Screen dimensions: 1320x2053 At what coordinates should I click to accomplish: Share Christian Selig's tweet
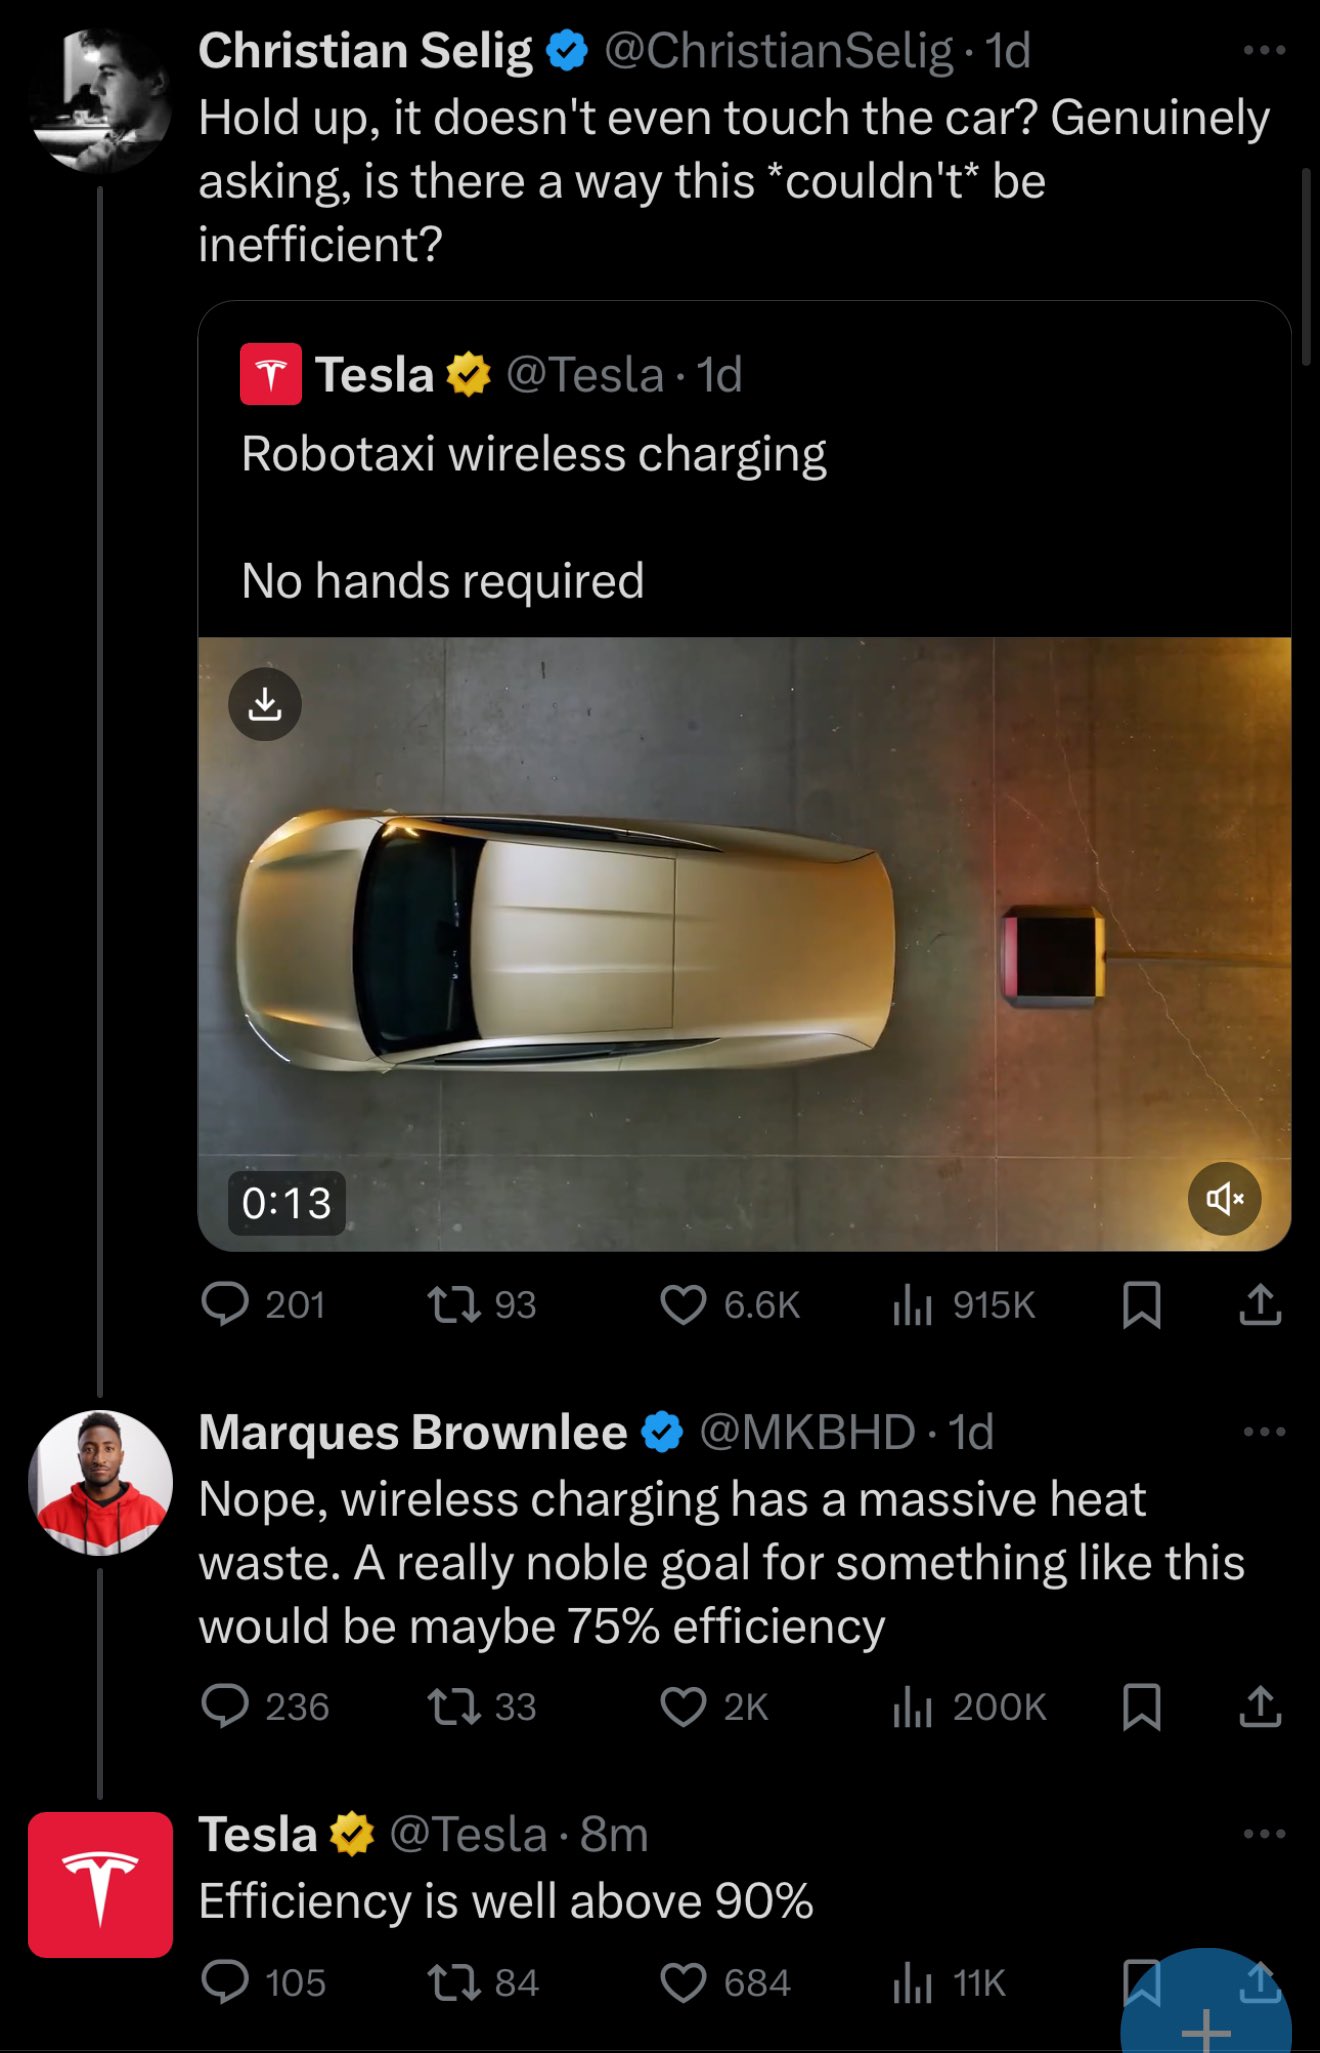[x=1260, y=1305]
